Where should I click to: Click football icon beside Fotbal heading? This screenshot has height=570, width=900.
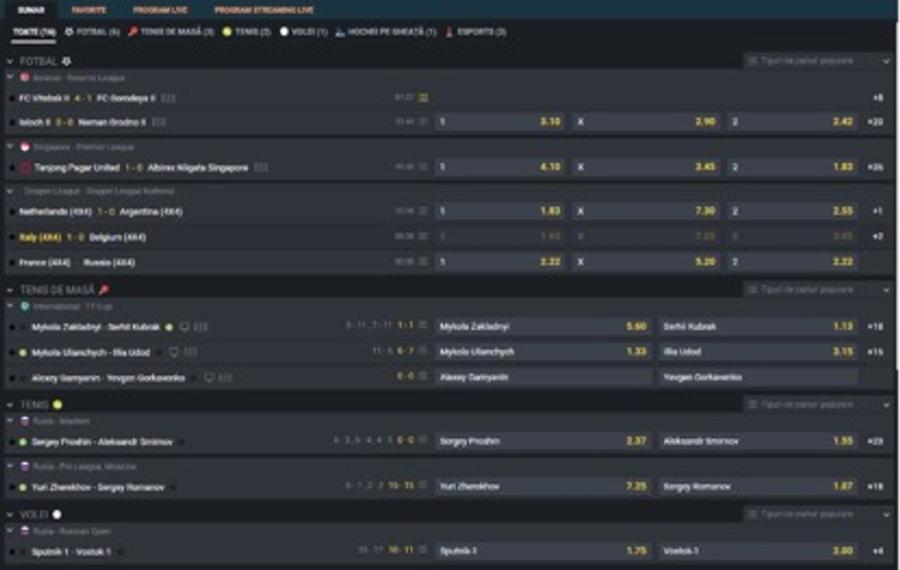tap(67, 61)
